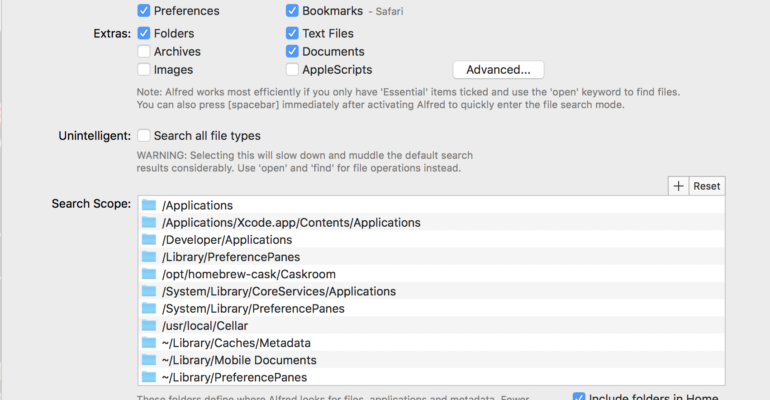Viewport: 770px width, 400px height.
Task: Click the /Developer/Applications folder icon
Action: (149, 240)
